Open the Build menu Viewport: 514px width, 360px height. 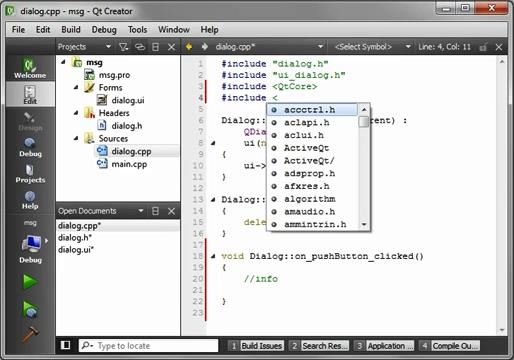click(x=71, y=30)
